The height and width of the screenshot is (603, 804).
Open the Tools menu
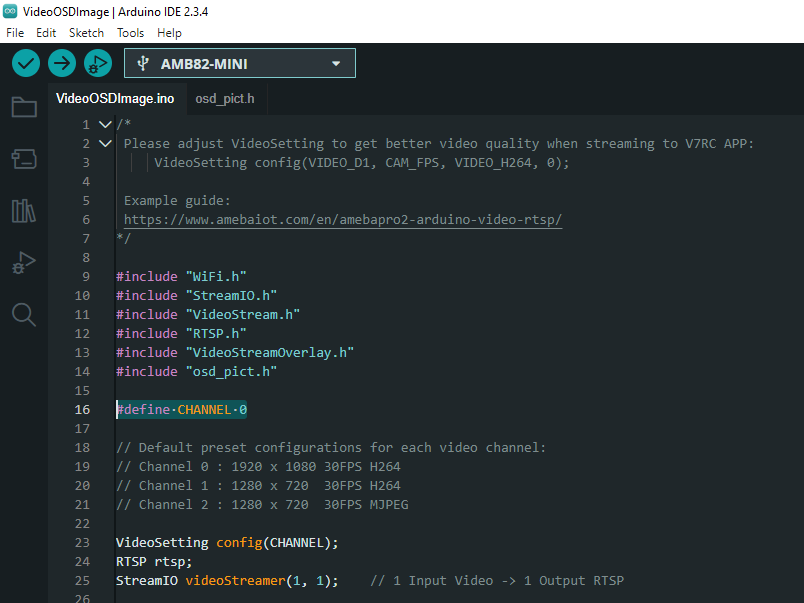(x=130, y=33)
